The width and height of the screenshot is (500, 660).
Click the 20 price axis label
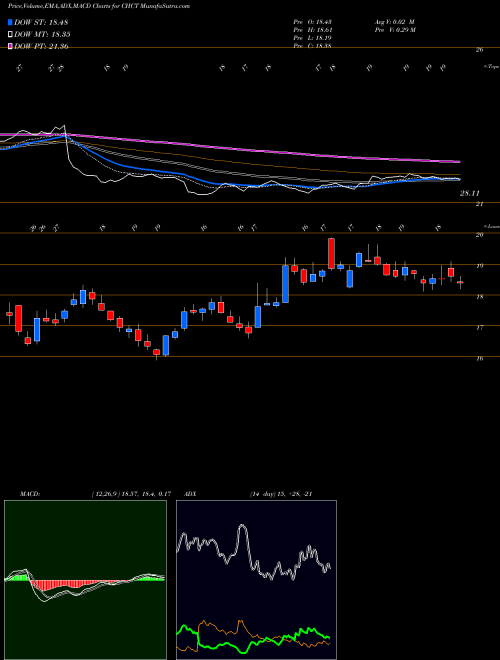click(x=479, y=235)
